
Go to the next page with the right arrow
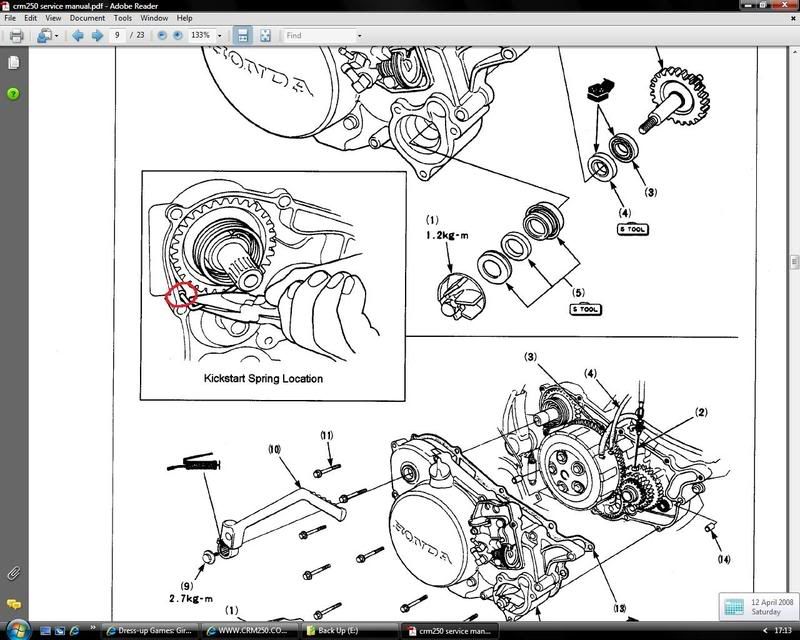point(97,35)
